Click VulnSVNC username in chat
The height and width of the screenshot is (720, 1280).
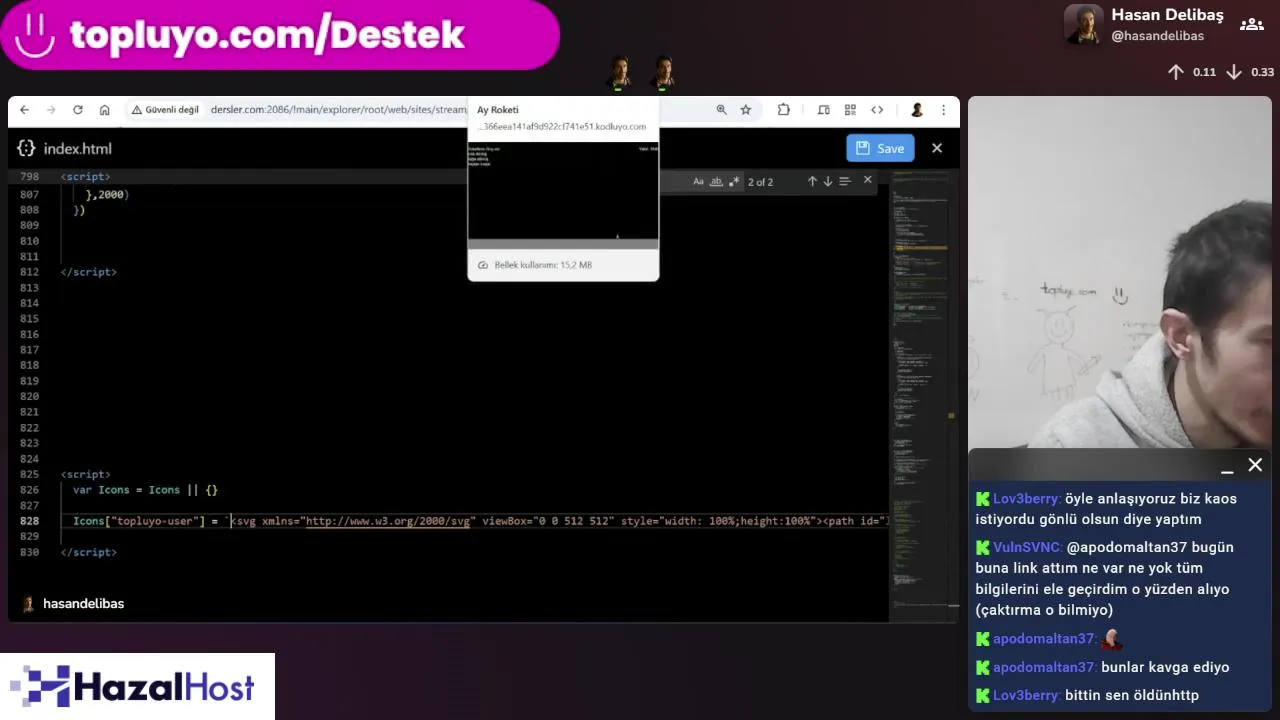[1027, 548]
